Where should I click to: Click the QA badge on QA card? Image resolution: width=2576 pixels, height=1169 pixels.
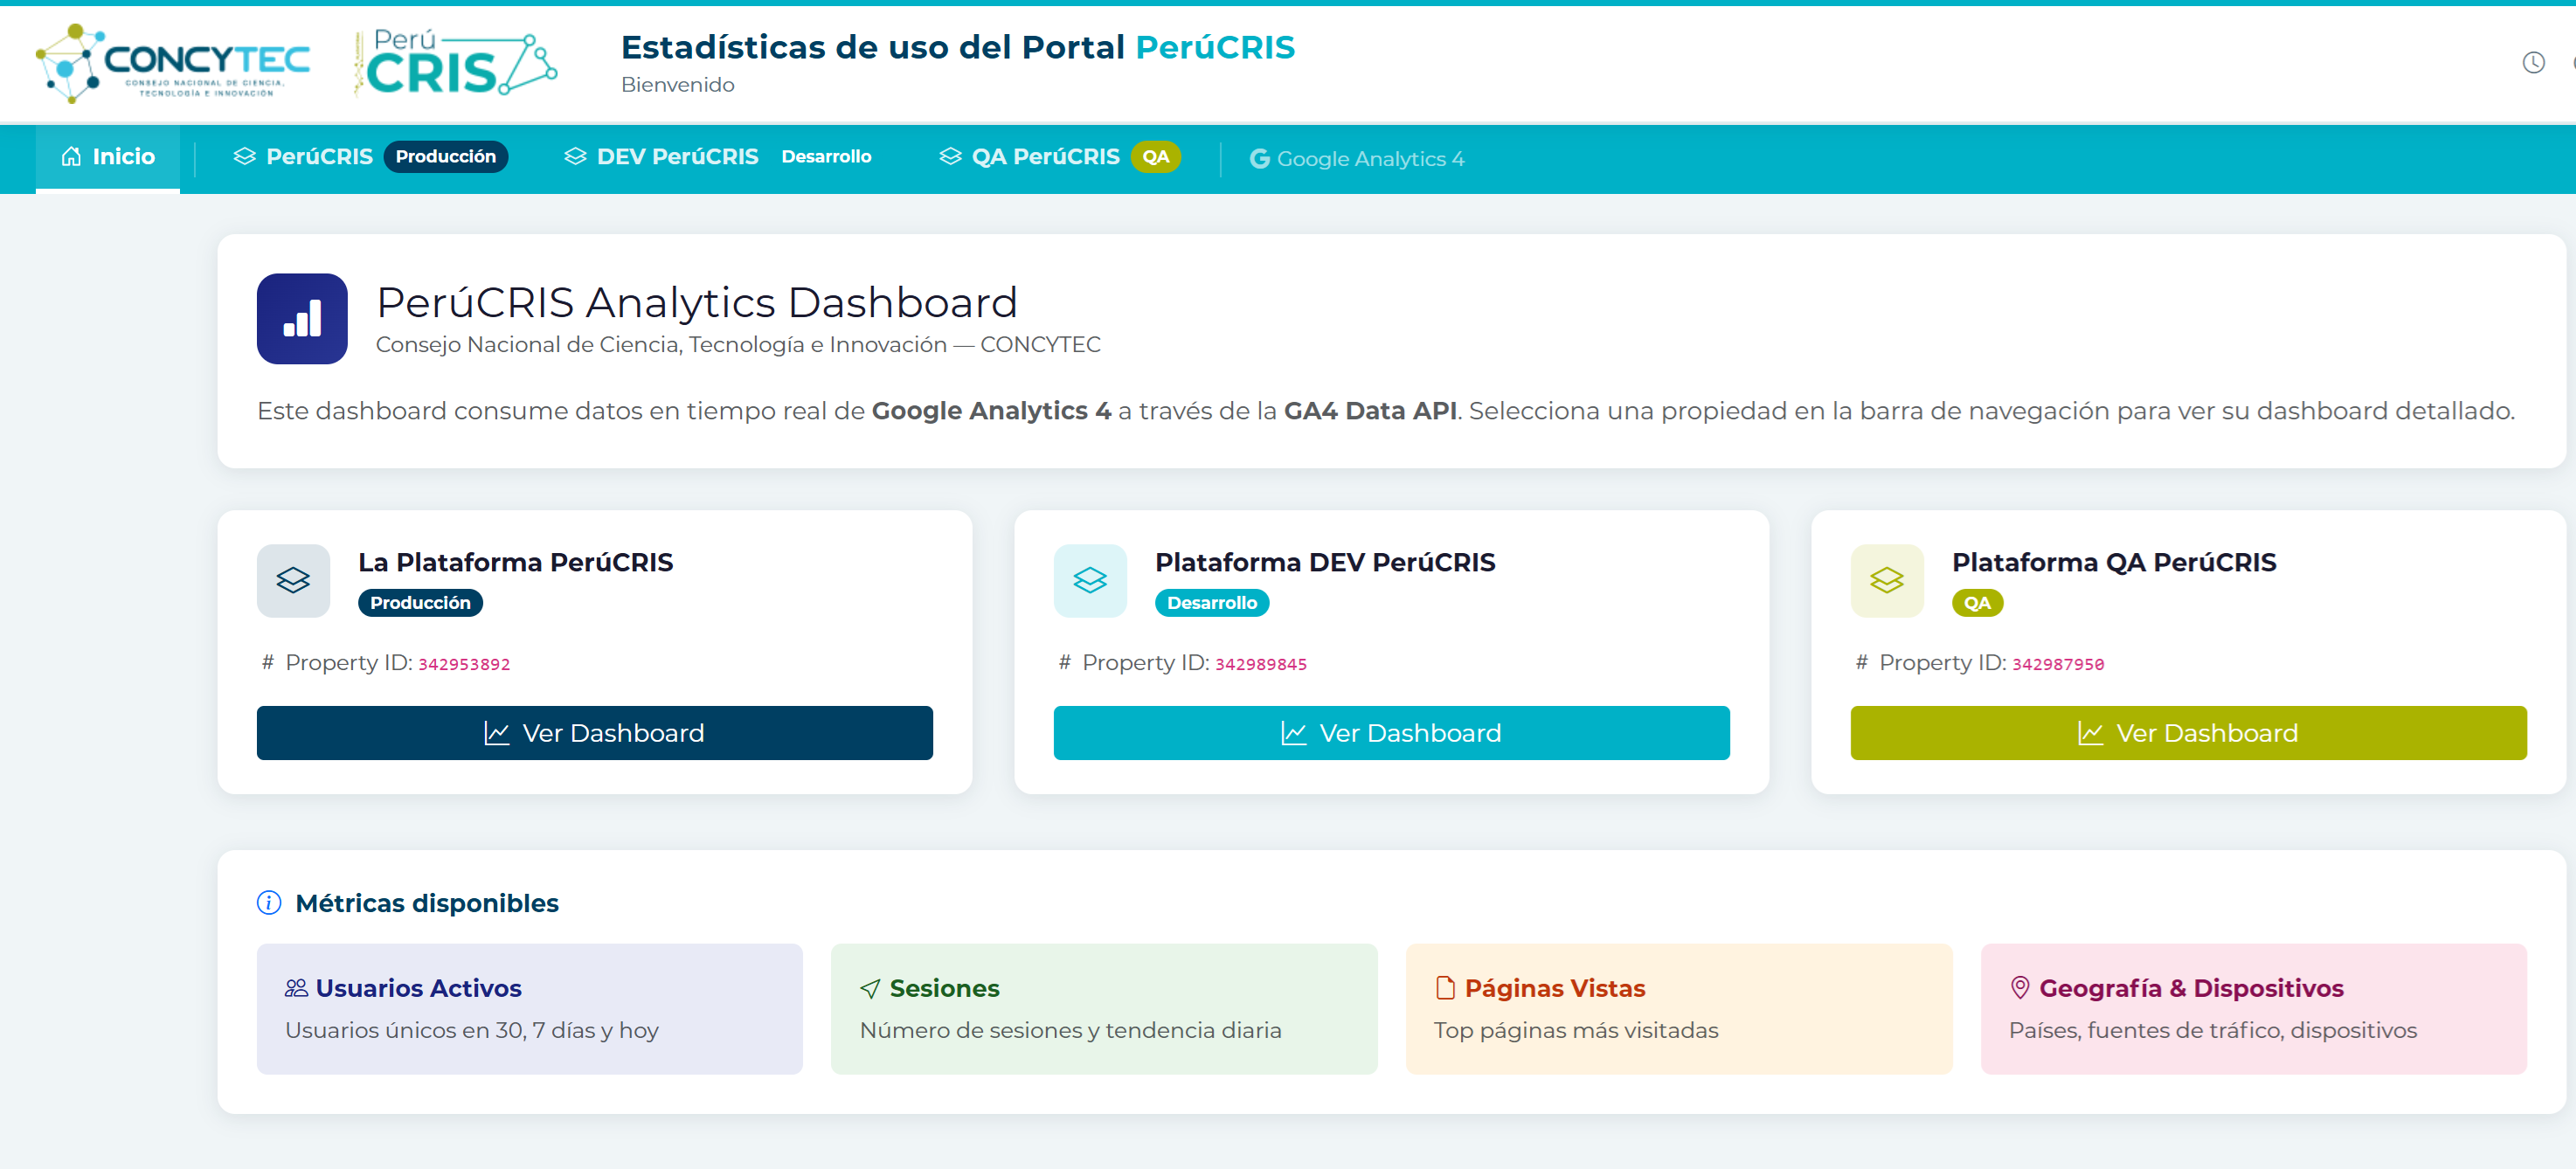1977,603
